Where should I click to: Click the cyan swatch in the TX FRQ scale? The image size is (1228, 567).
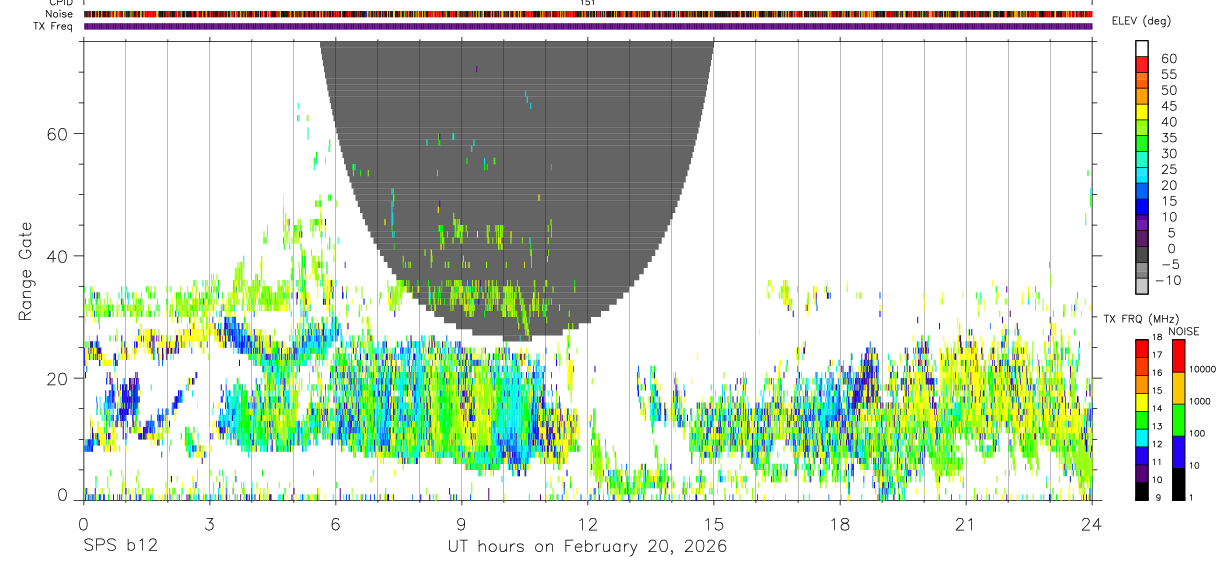tap(1142, 437)
